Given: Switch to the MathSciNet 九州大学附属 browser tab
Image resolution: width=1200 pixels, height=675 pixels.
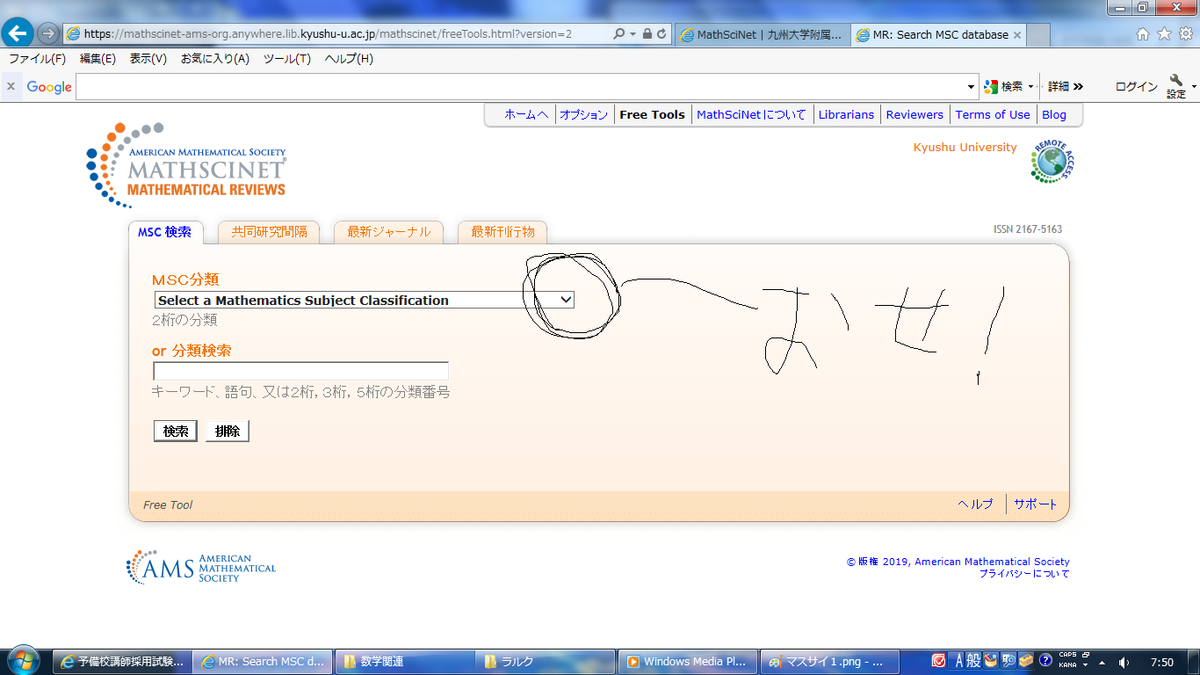Looking at the screenshot, I should [x=762, y=34].
